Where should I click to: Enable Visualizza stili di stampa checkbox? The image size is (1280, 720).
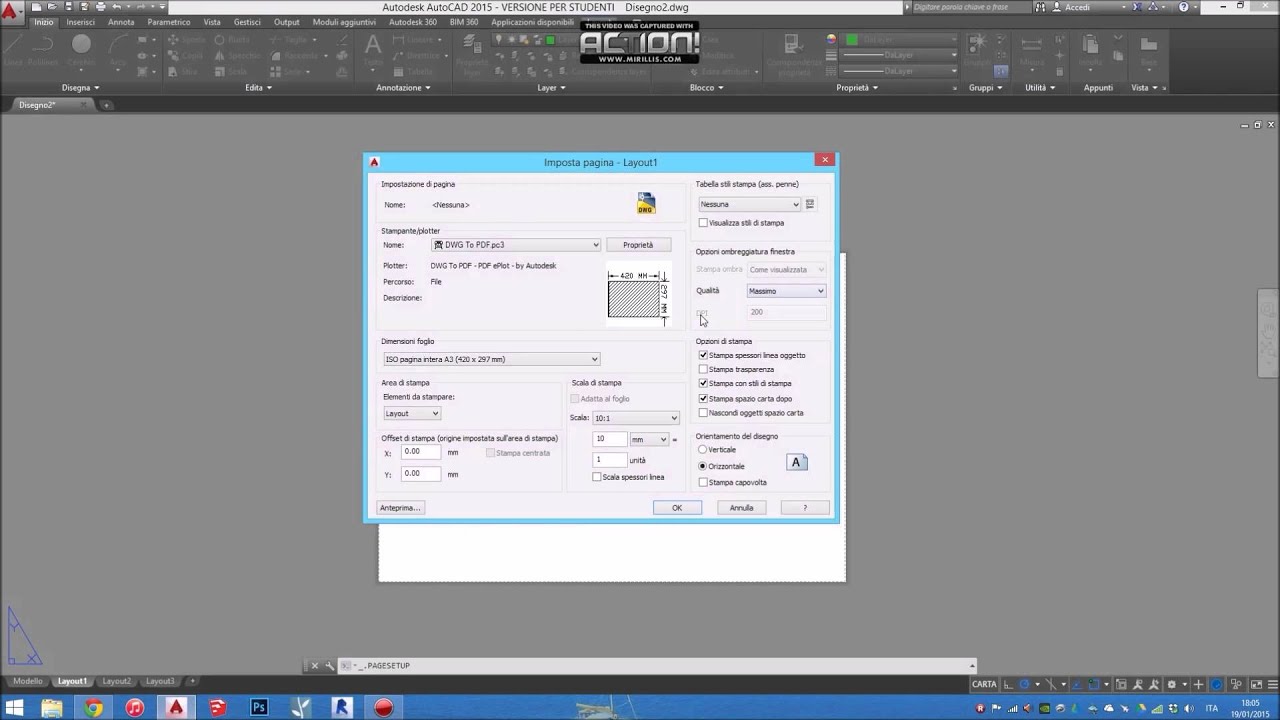703,223
